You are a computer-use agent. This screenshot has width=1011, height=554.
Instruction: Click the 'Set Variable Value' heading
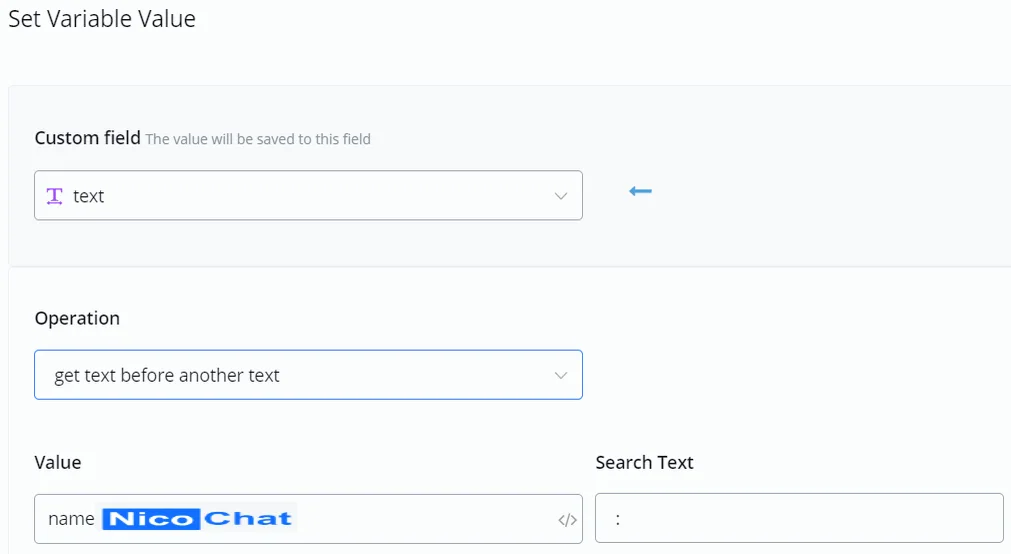point(102,19)
